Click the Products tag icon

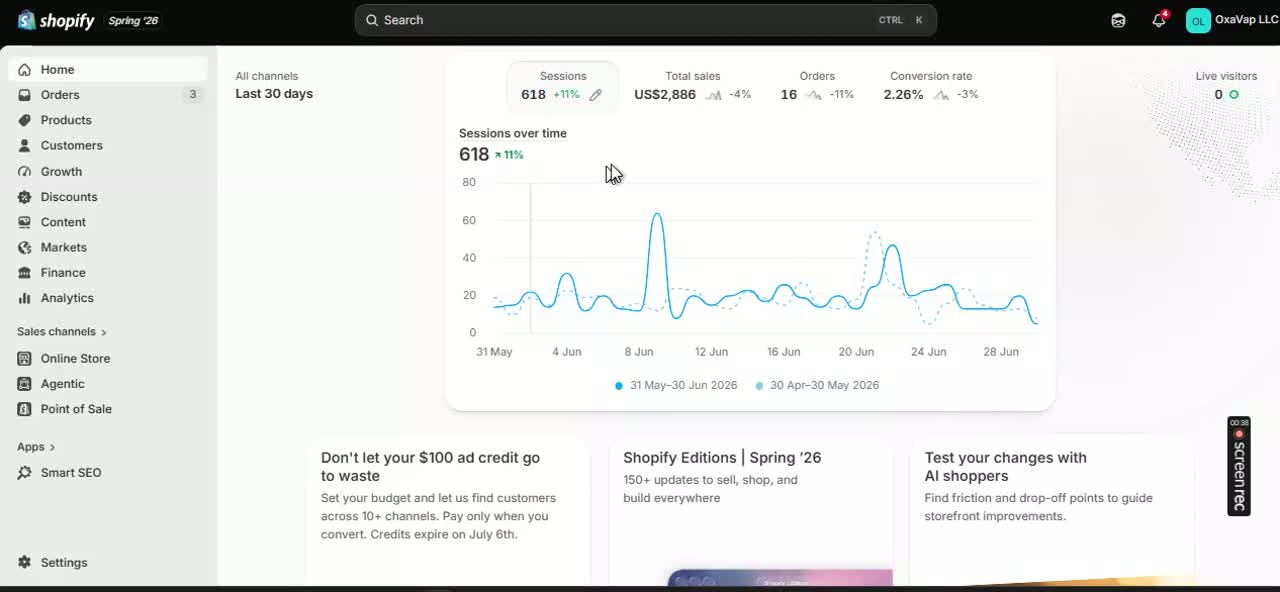pyautogui.click(x=24, y=120)
